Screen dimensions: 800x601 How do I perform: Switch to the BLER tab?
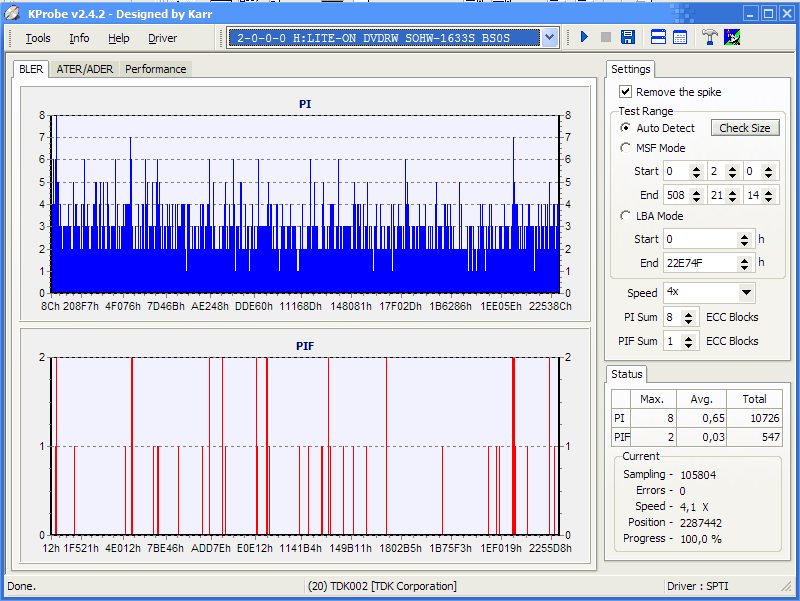(31, 69)
